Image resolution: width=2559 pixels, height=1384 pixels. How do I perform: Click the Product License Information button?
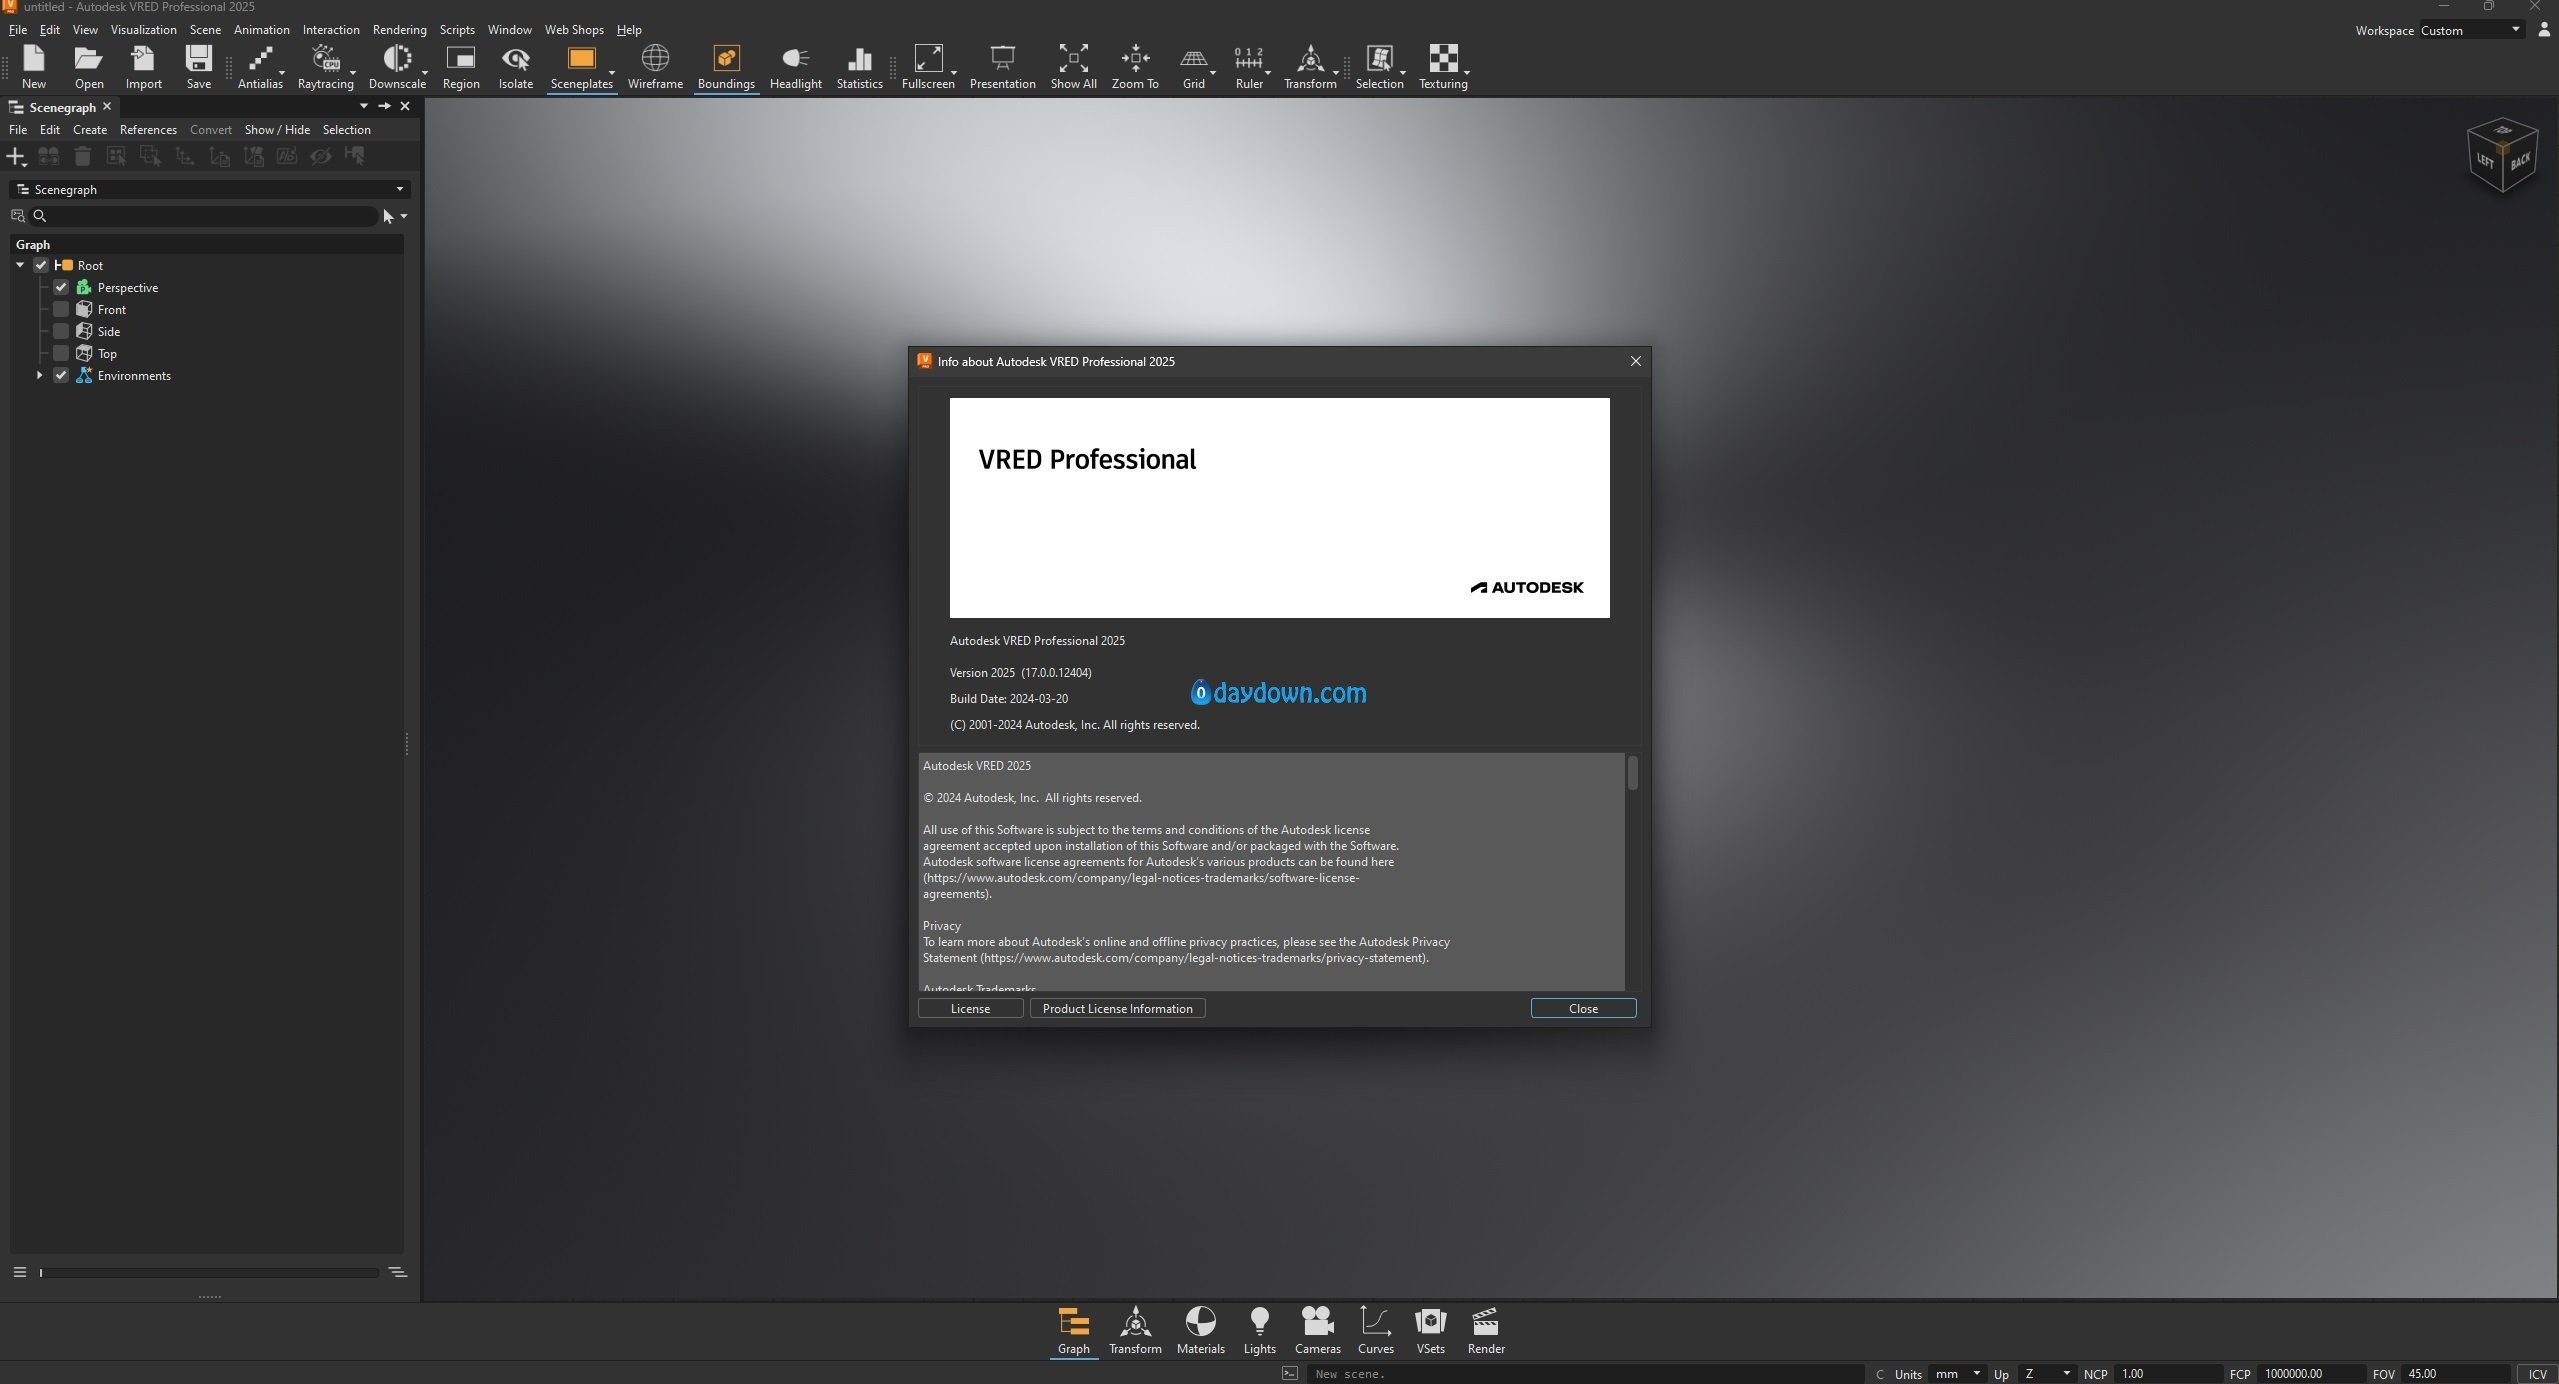[1117, 1008]
